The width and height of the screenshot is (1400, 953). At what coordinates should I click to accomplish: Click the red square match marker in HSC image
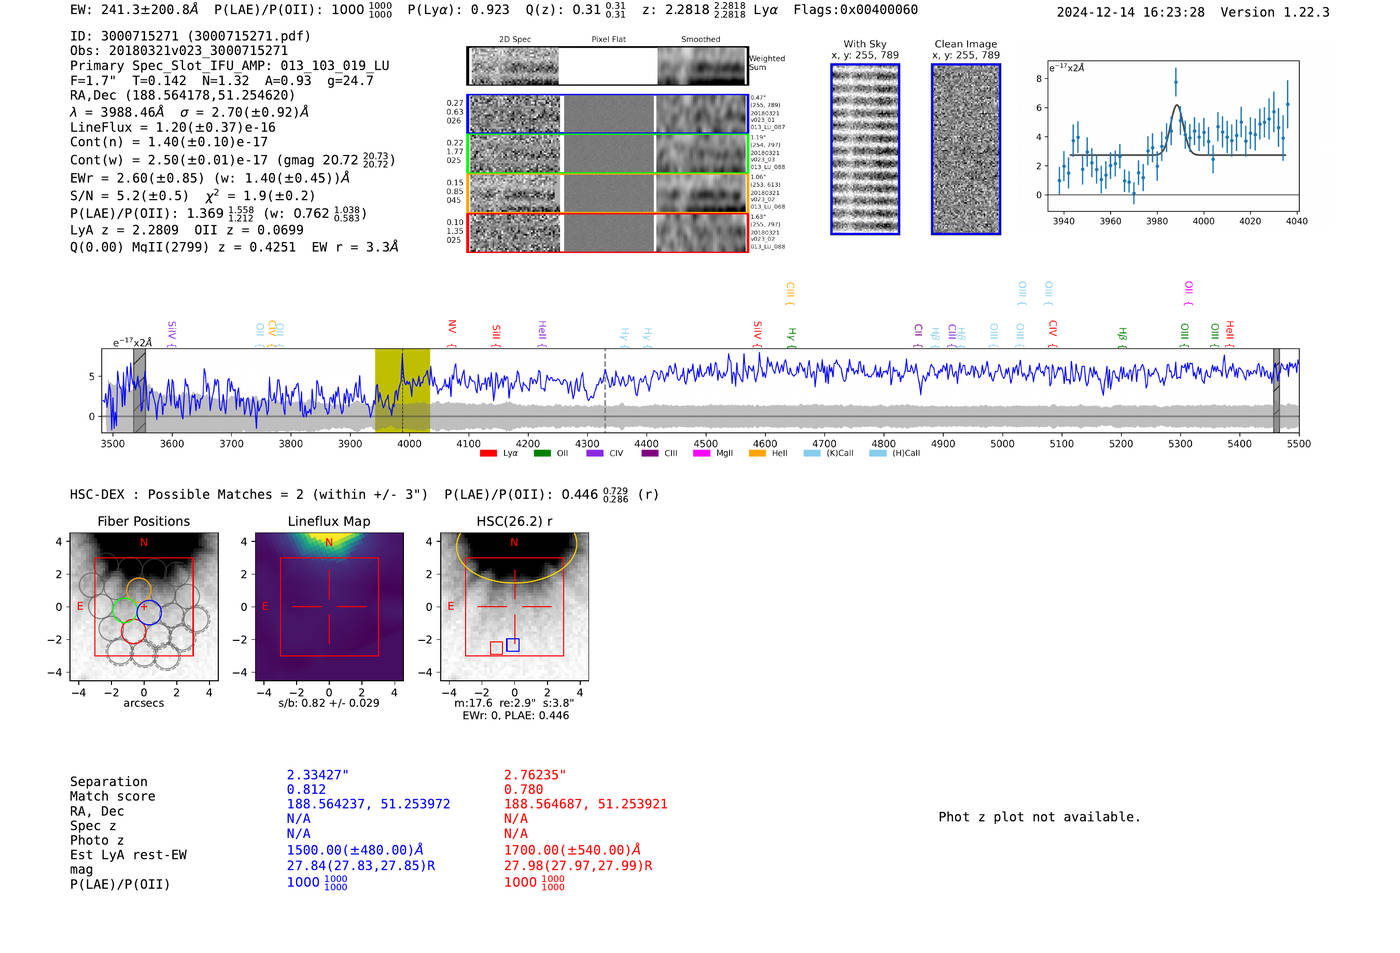497,649
